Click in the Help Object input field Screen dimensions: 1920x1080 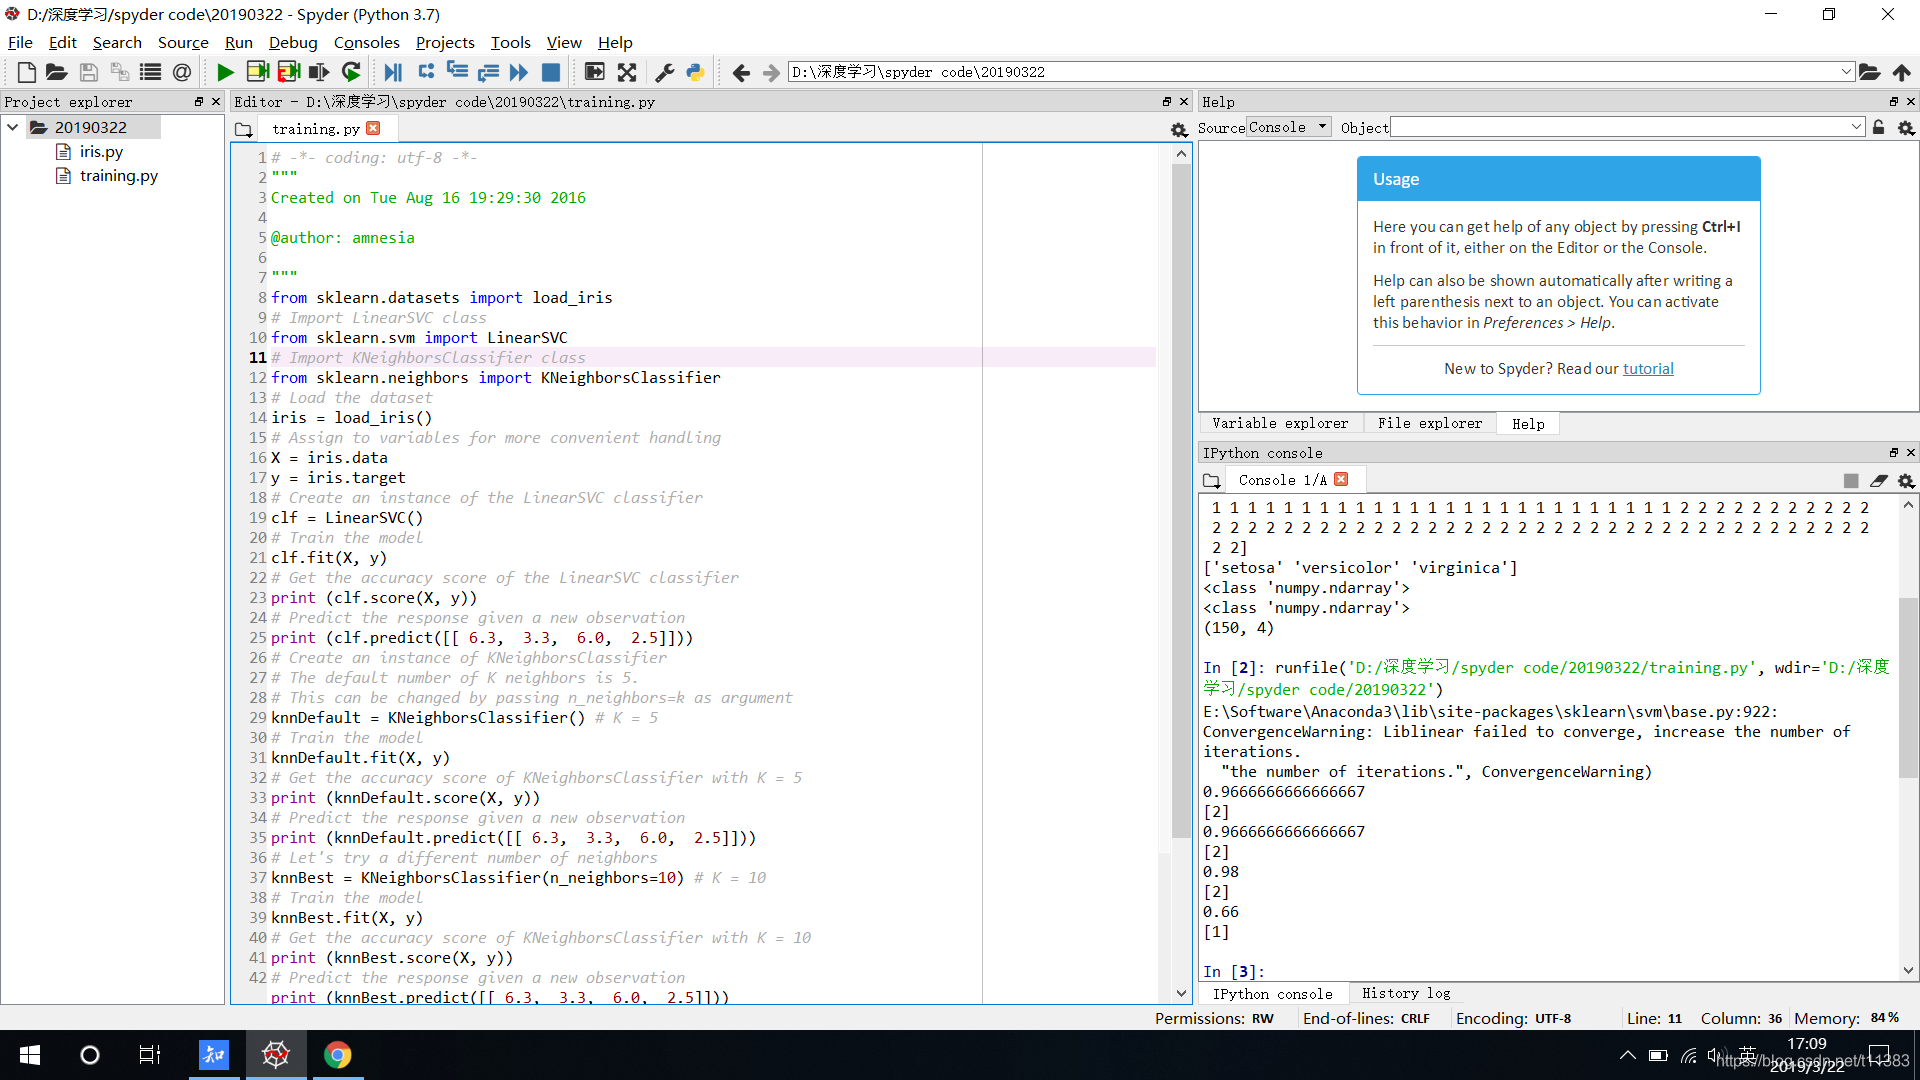(x=1620, y=128)
